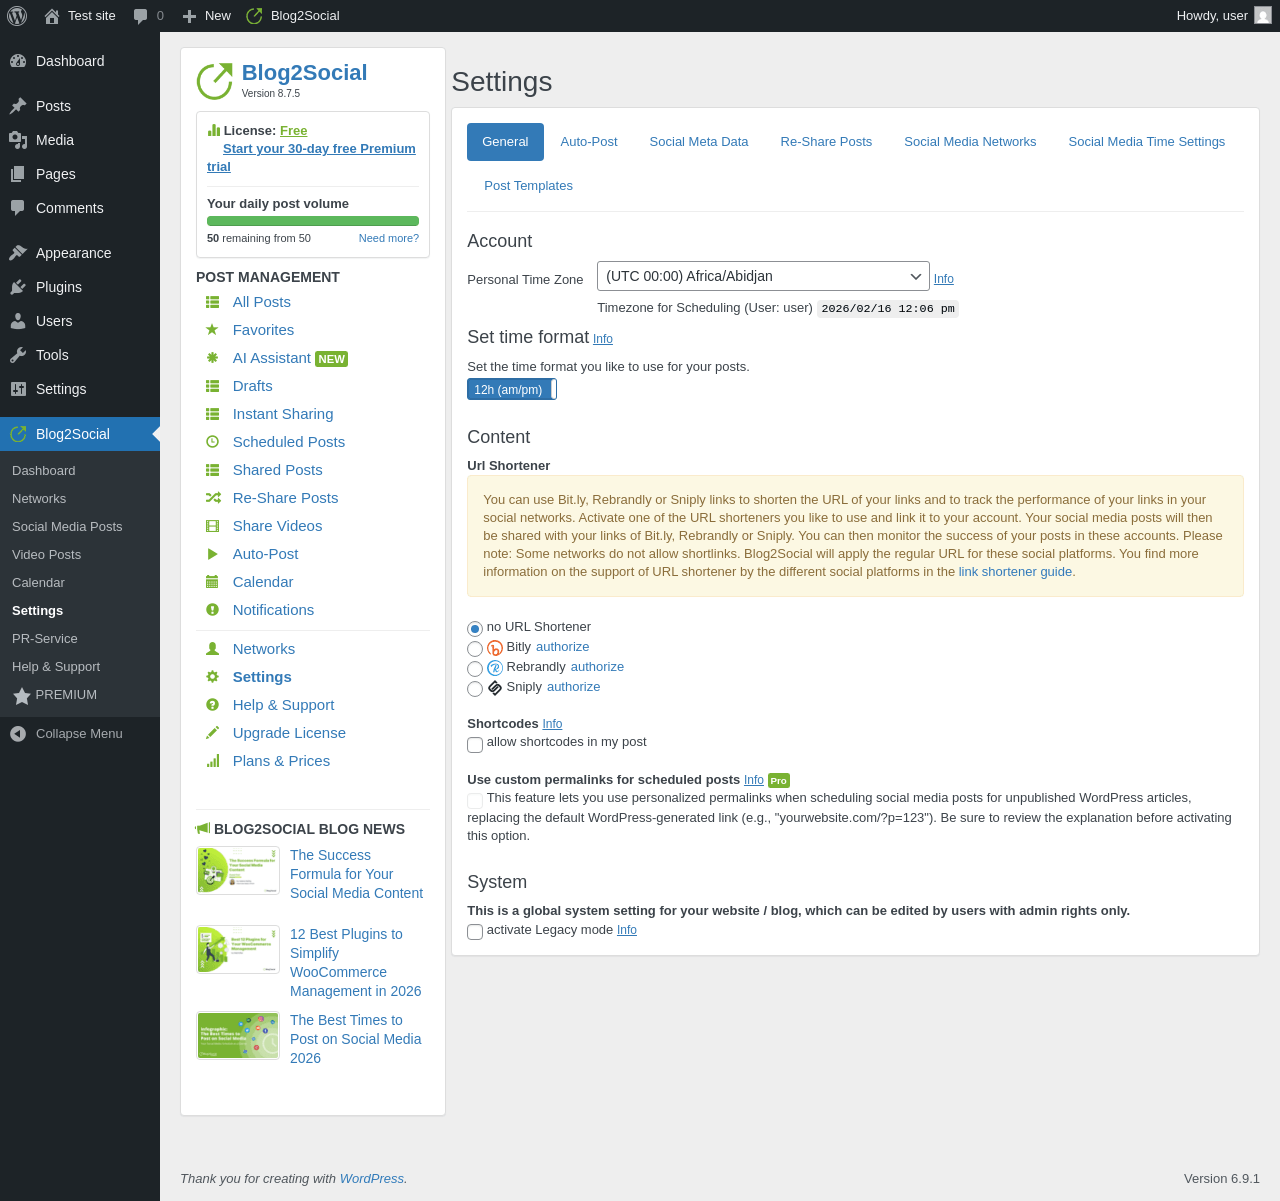Open the Social Meta Data tab
This screenshot has width=1280, height=1201.
[699, 142]
